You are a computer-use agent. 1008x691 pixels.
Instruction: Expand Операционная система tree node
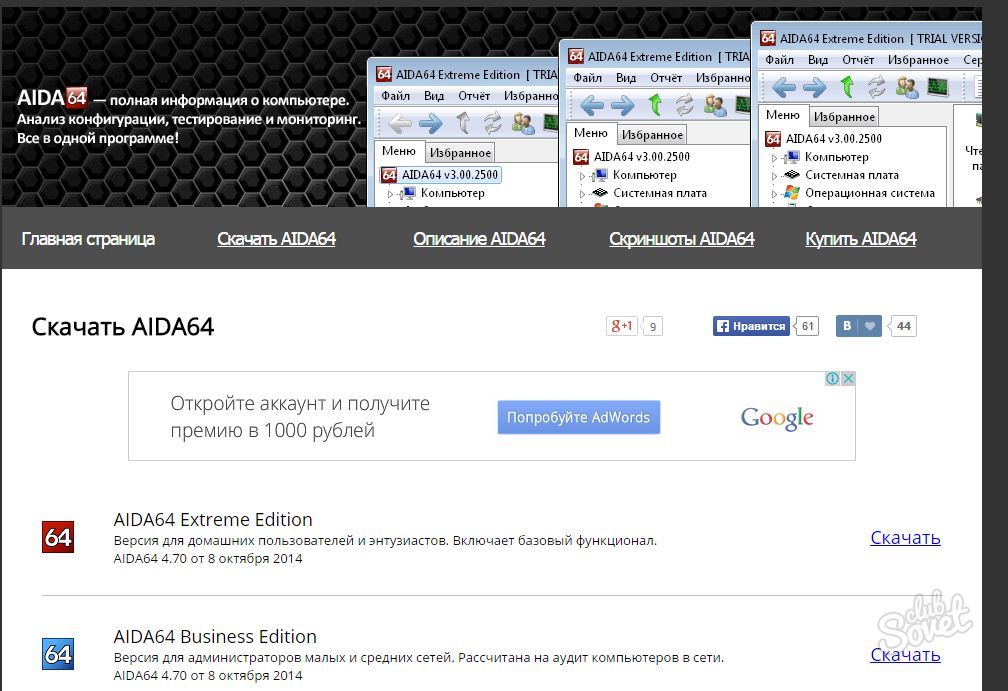click(x=774, y=193)
